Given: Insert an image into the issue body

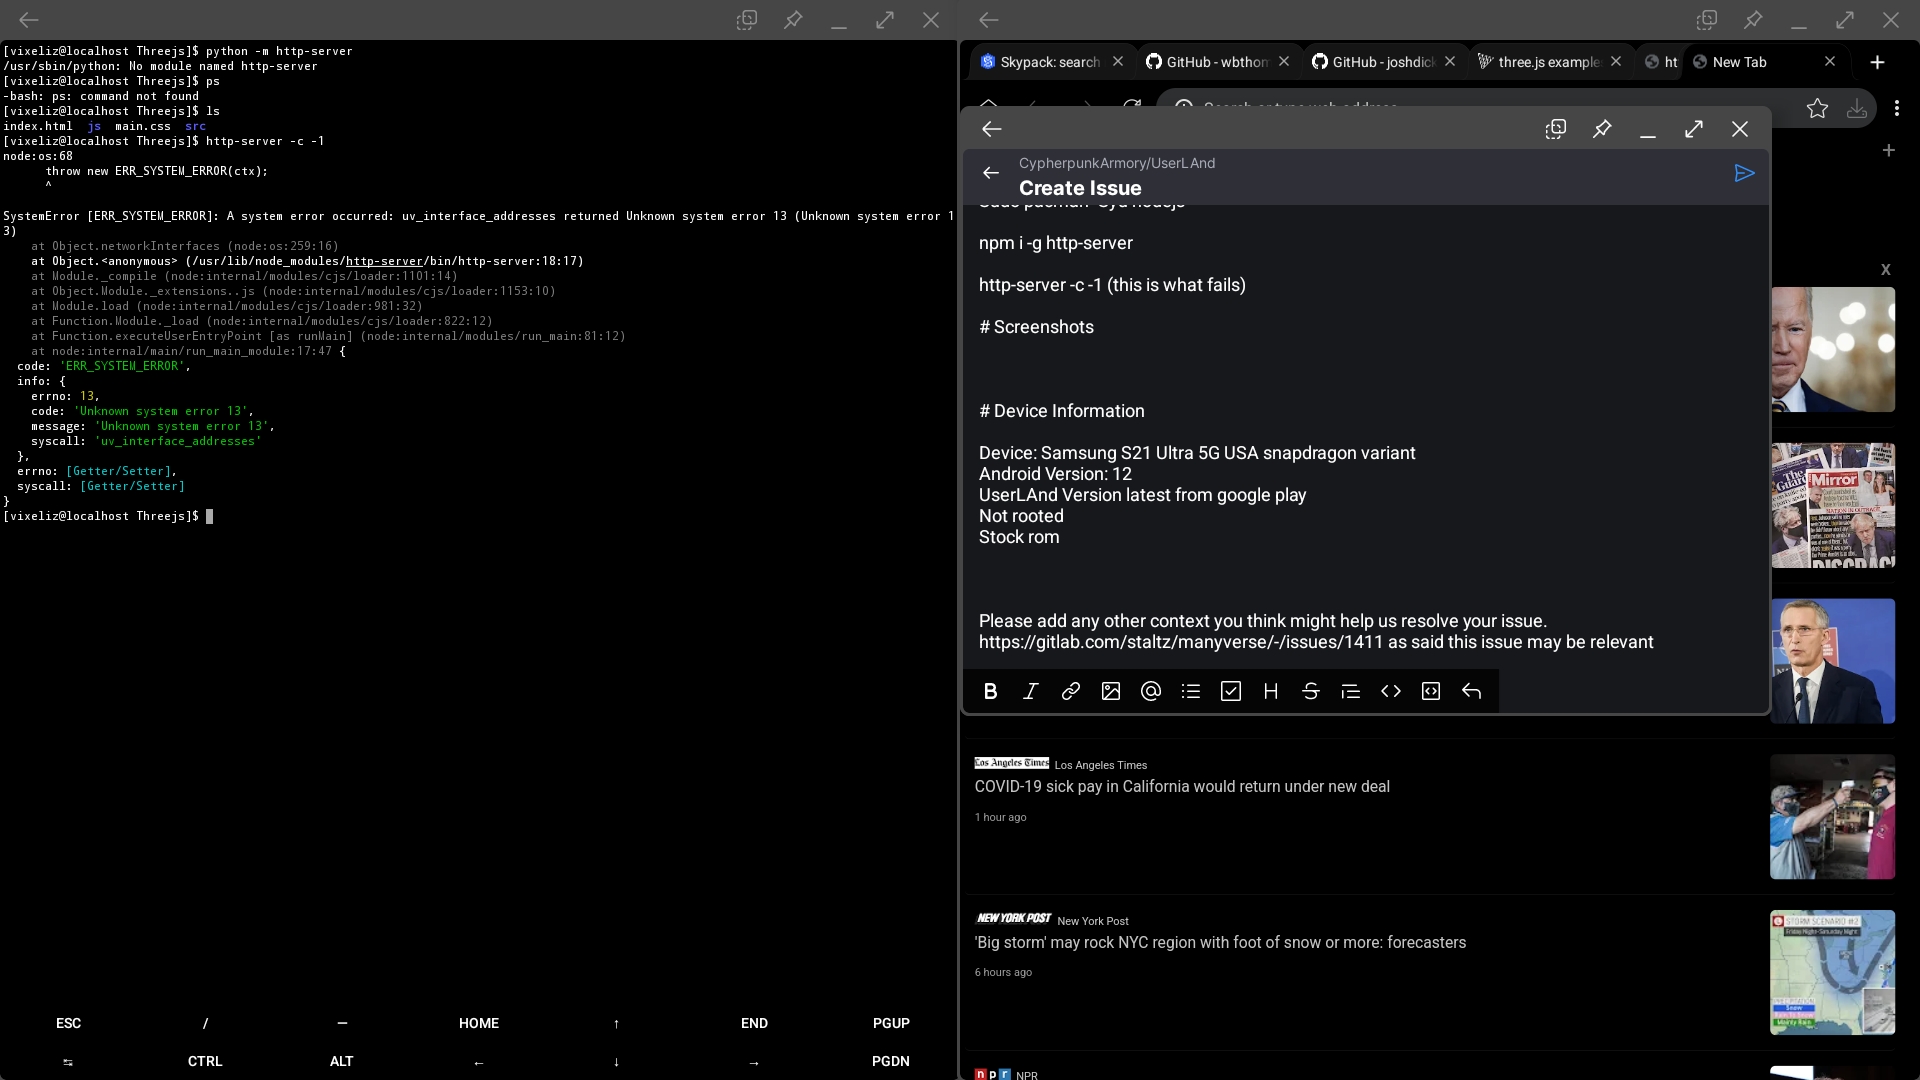Looking at the screenshot, I should click(x=1111, y=691).
